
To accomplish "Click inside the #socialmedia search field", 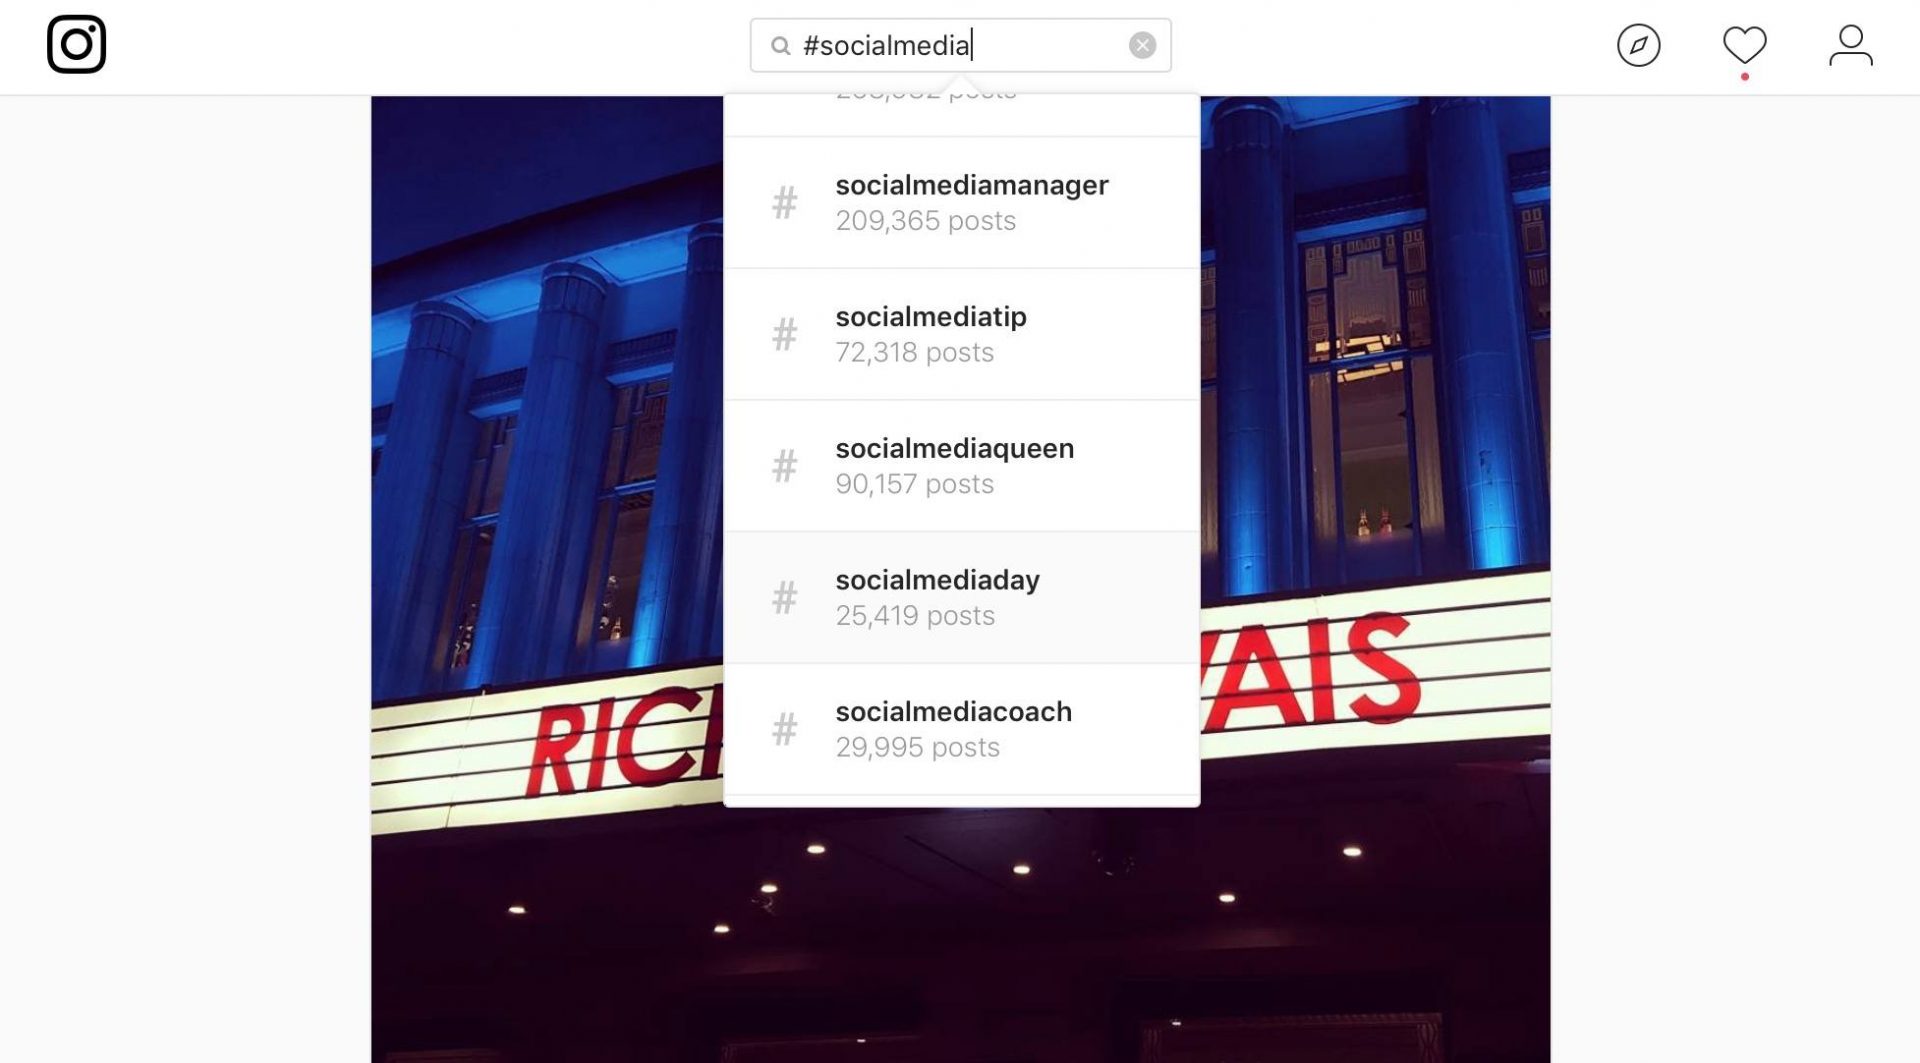I will click(960, 45).
